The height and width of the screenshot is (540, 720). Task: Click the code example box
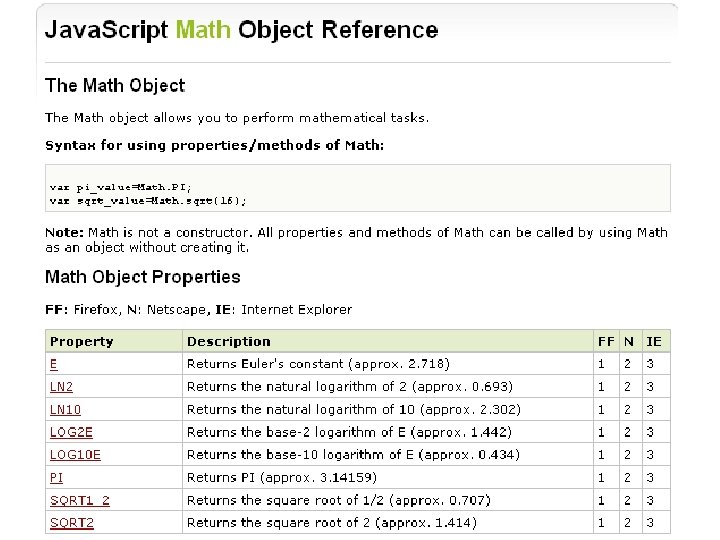[357, 188]
